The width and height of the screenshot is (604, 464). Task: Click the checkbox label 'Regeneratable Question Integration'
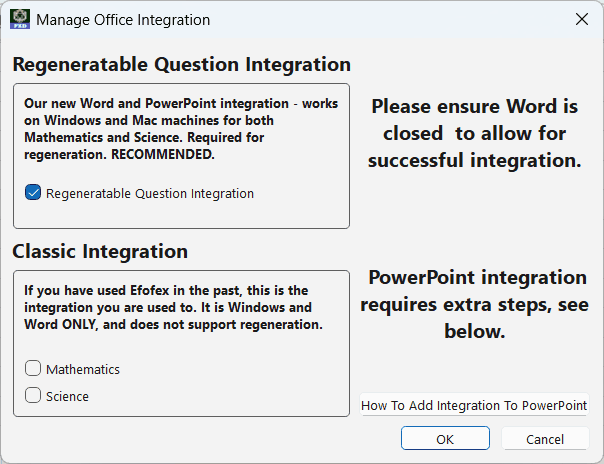pos(150,193)
